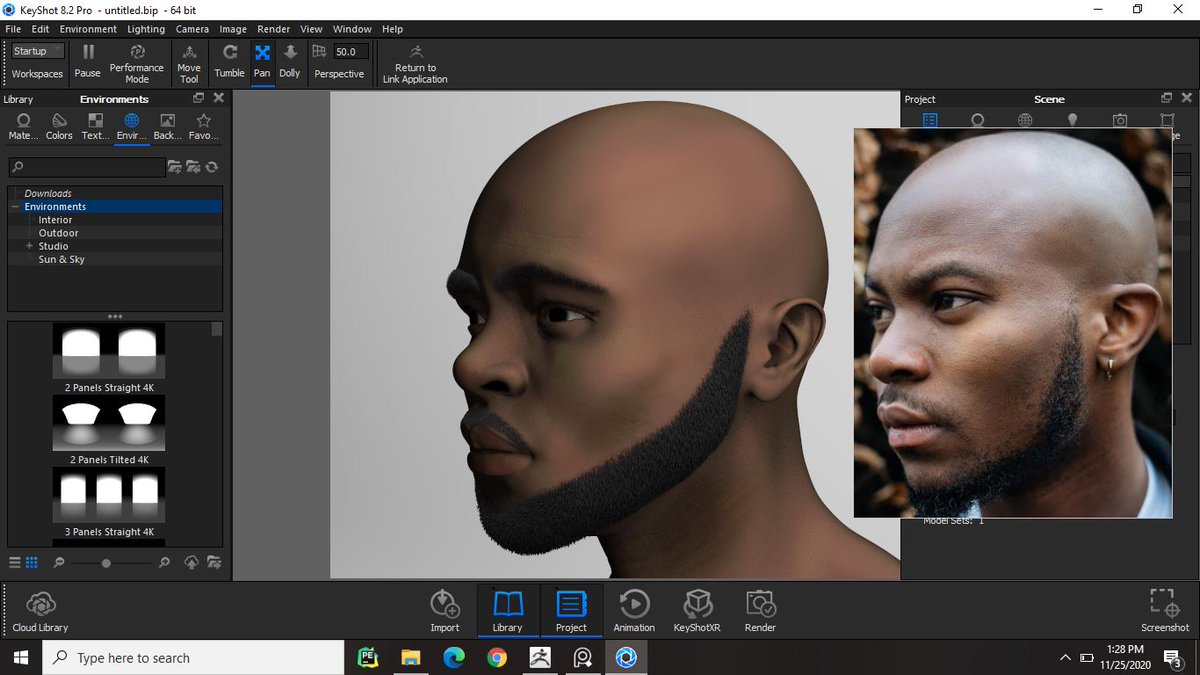Select the Outdoor folder
This screenshot has height=675, width=1200.
(59, 233)
